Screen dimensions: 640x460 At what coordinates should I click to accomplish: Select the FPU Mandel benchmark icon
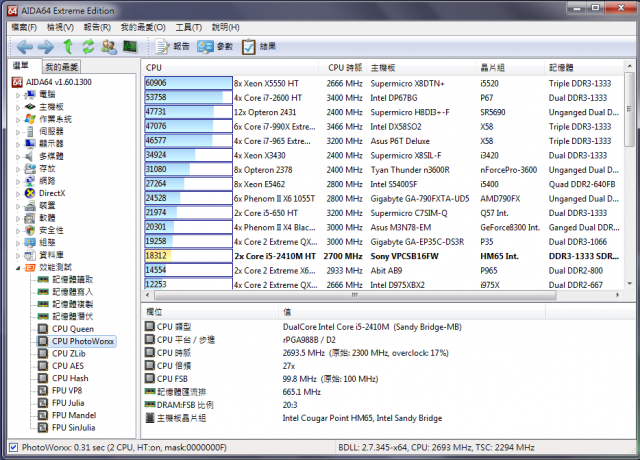click(42, 415)
